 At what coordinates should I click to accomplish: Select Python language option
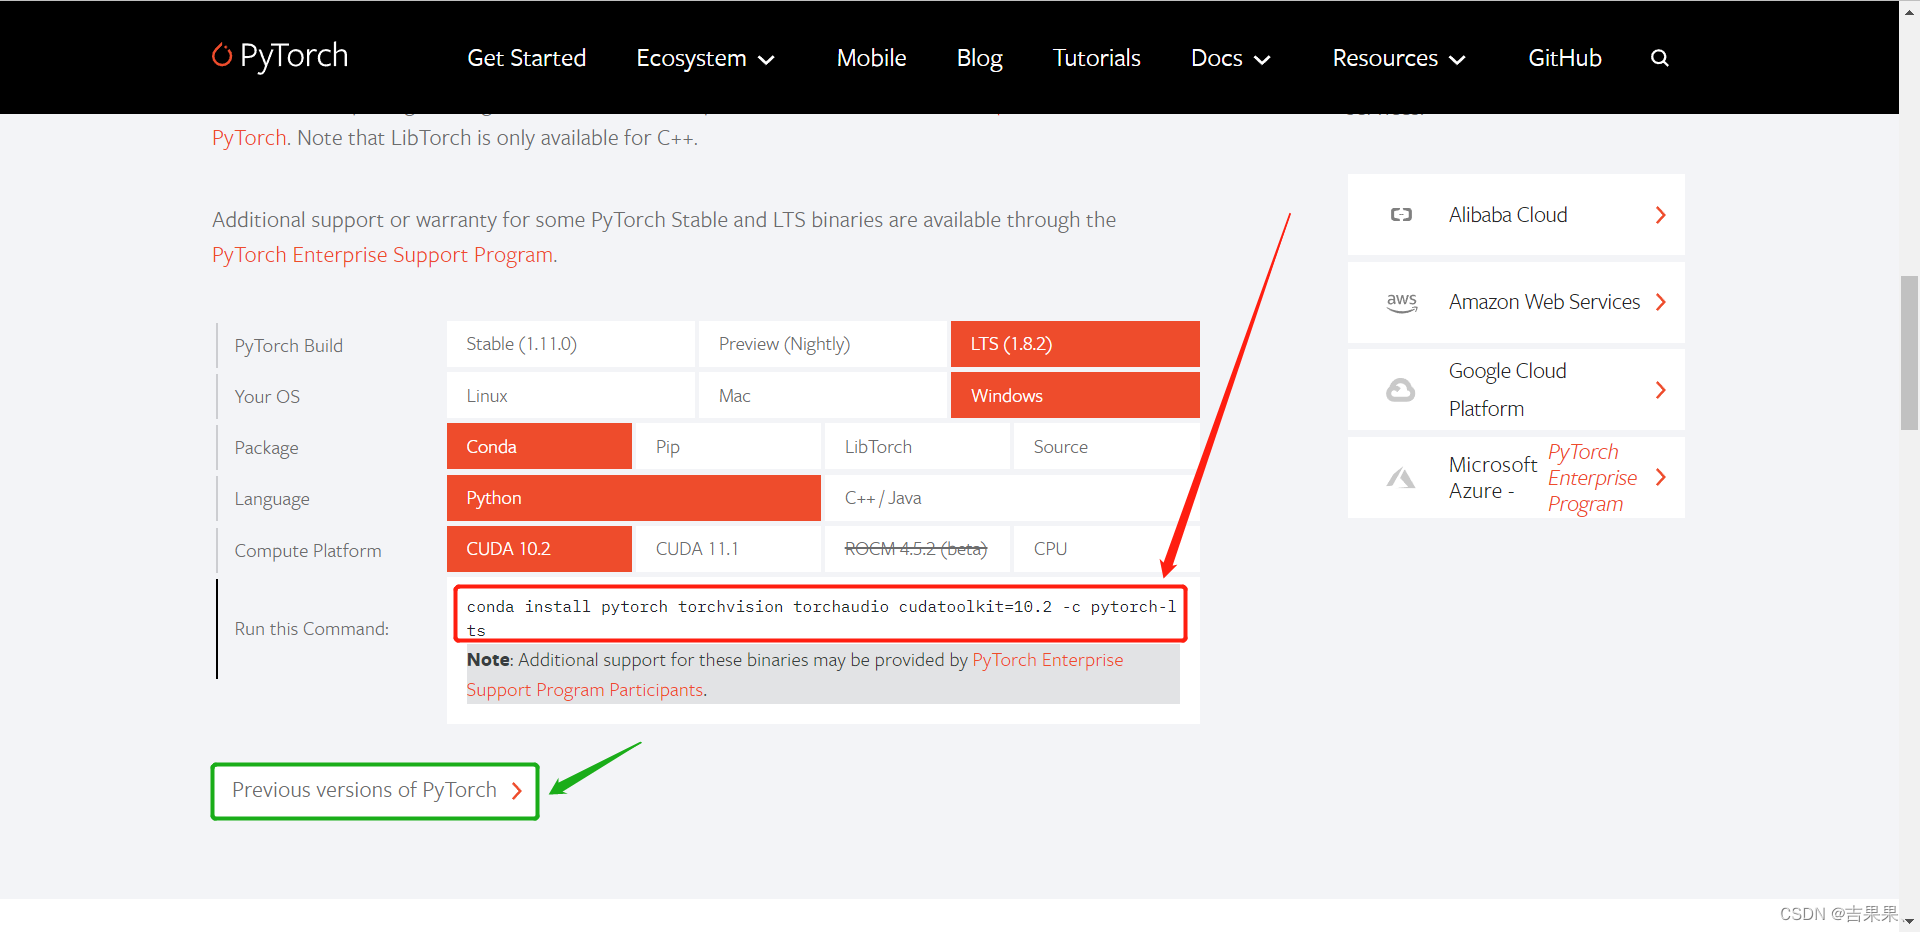click(634, 498)
